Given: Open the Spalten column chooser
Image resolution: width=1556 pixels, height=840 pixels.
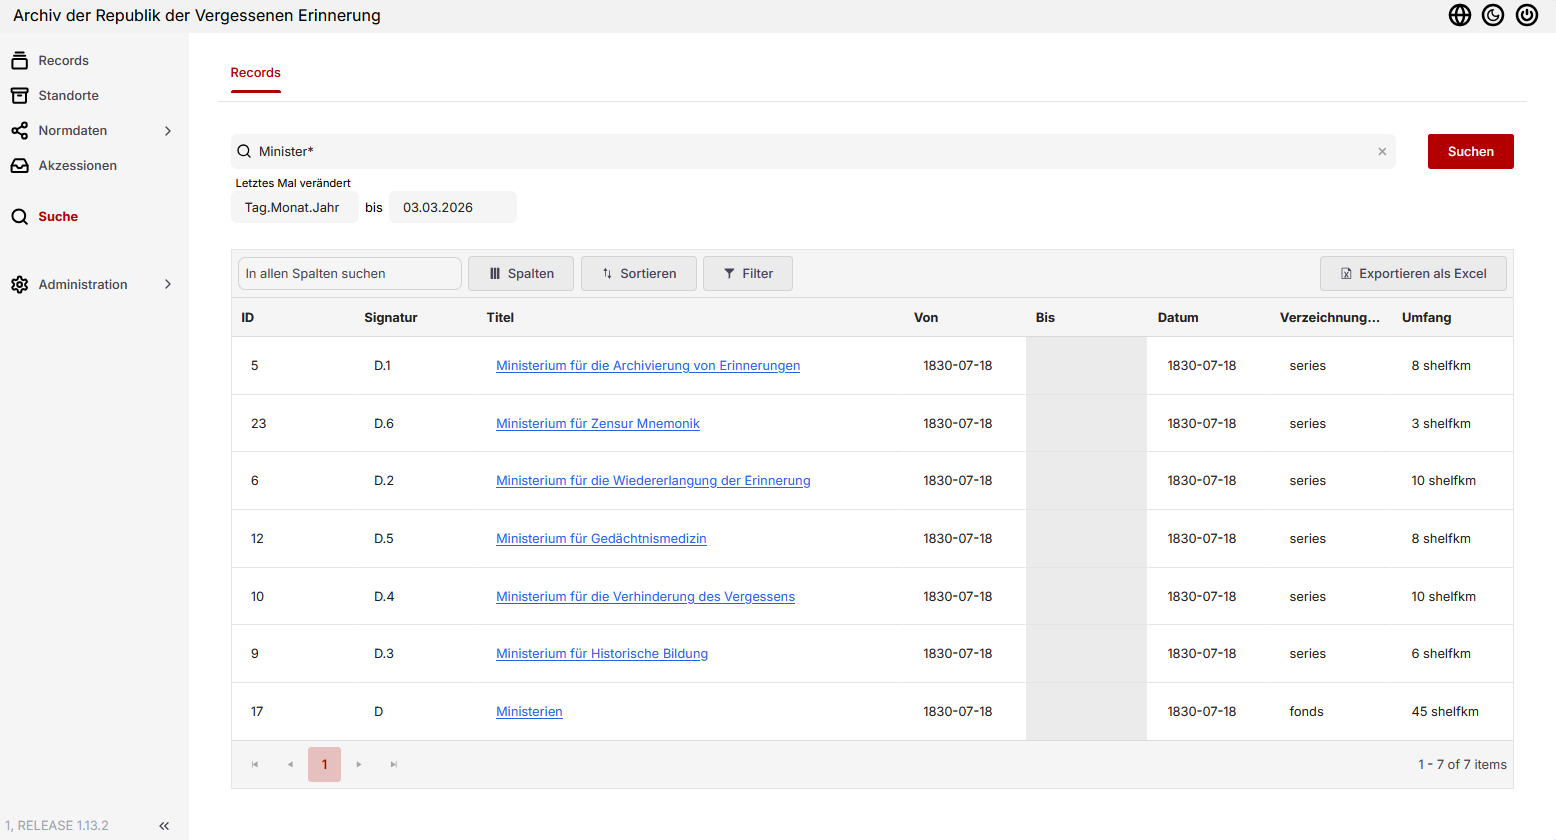Looking at the screenshot, I should (x=521, y=274).
